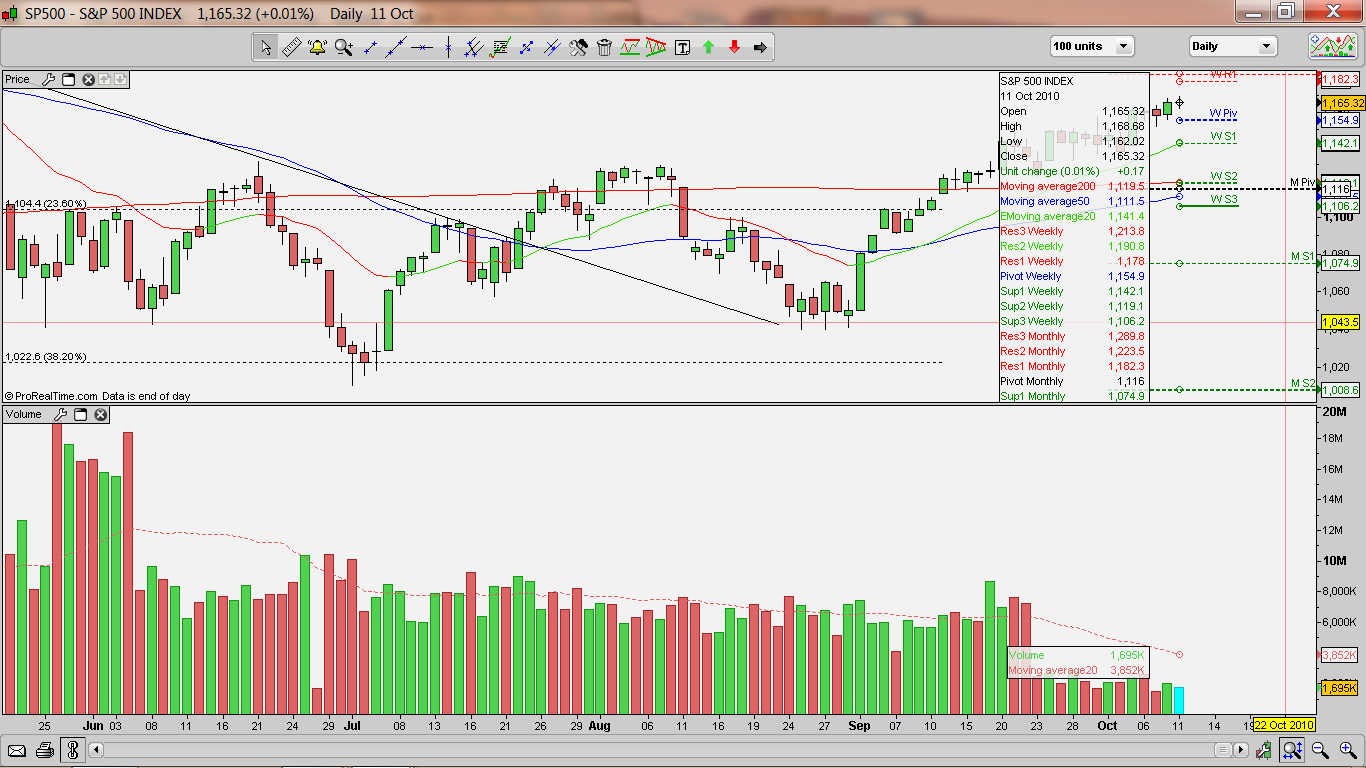Zoom in with plus magnifier

click(1346, 750)
